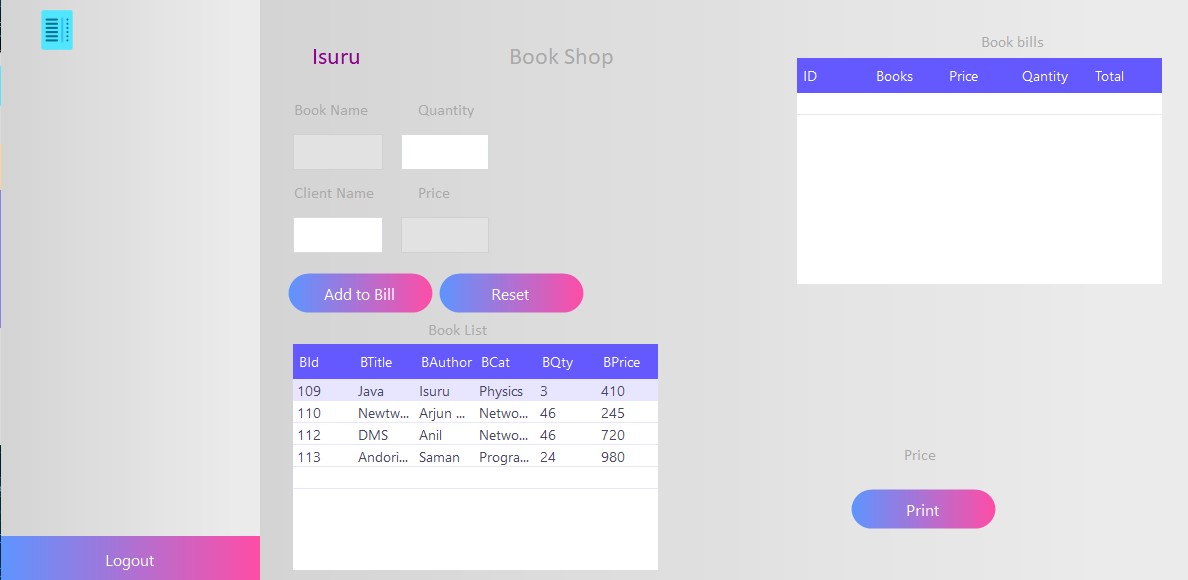The height and width of the screenshot is (580, 1188).
Task: Click the BPrice column header
Action: click(x=621, y=362)
